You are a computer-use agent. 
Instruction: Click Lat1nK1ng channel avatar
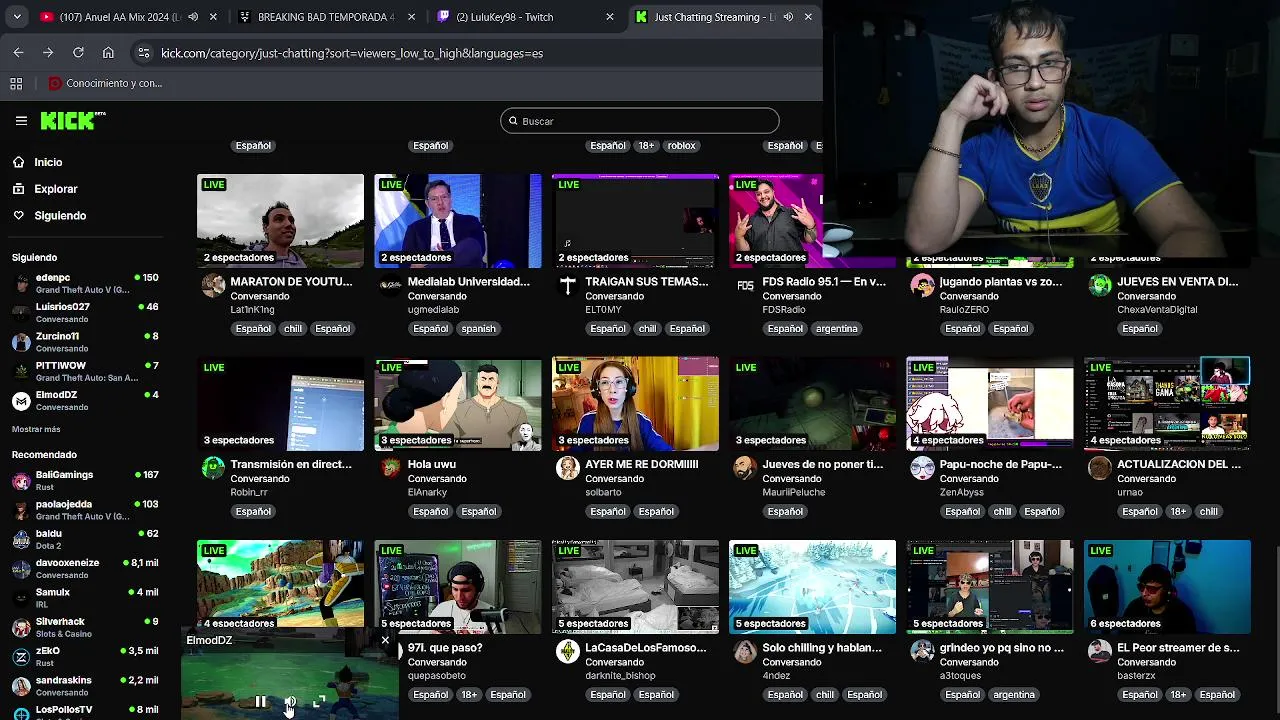[213, 286]
